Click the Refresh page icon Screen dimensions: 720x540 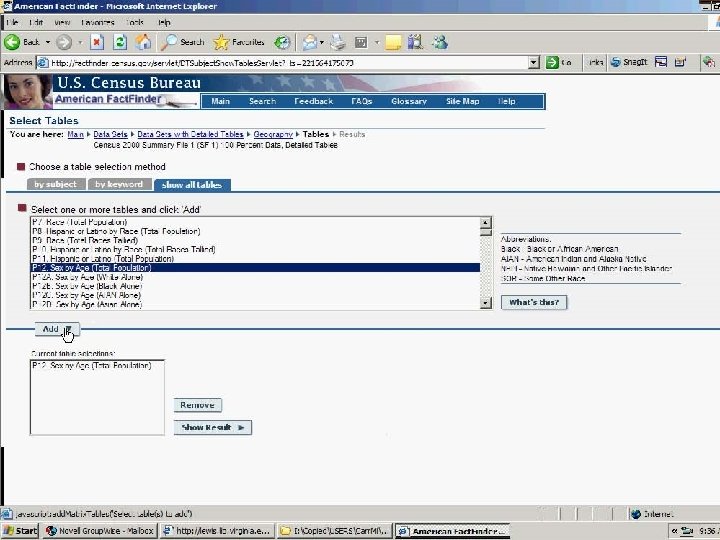click(120, 42)
